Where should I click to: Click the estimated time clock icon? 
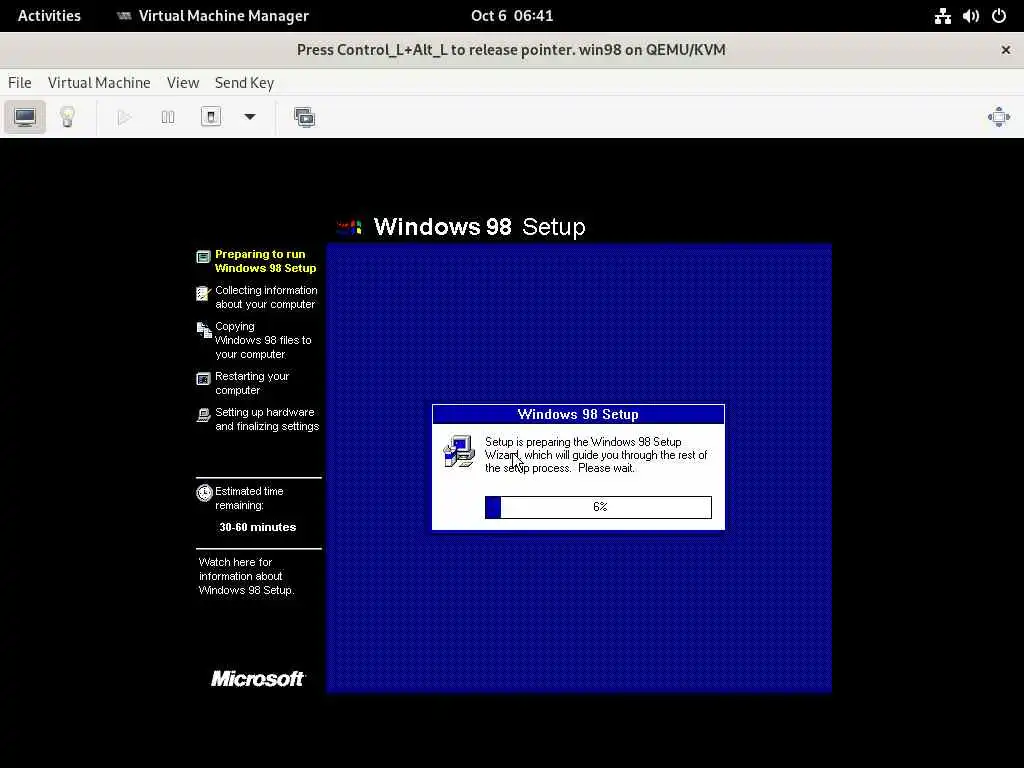204,493
